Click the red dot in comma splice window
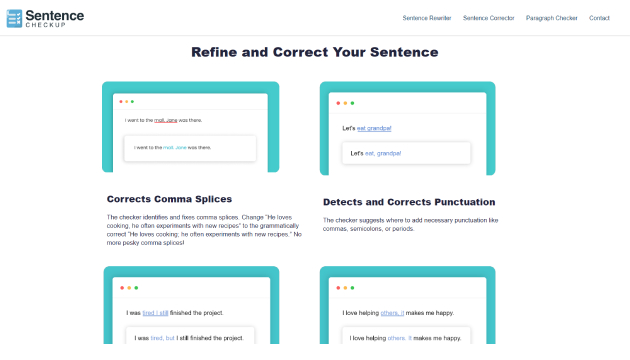The width and height of the screenshot is (630, 360). click(121, 102)
